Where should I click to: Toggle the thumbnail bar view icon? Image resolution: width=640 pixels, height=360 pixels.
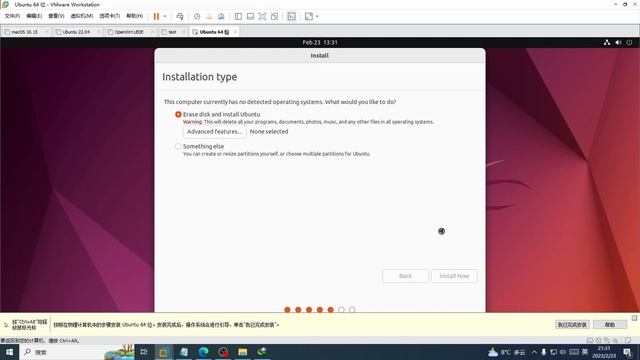tap(250, 16)
